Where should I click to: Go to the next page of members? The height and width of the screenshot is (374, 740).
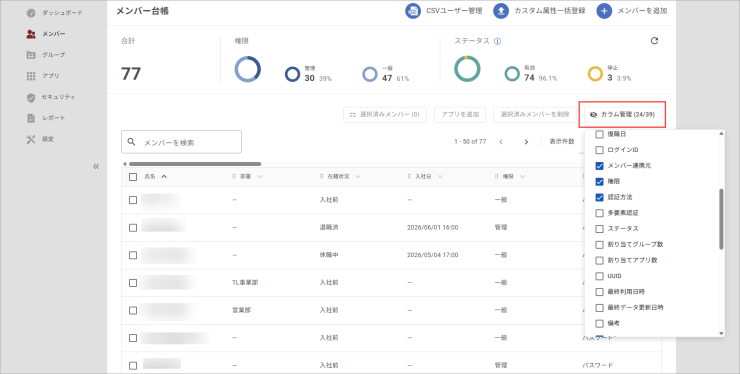tap(526, 142)
